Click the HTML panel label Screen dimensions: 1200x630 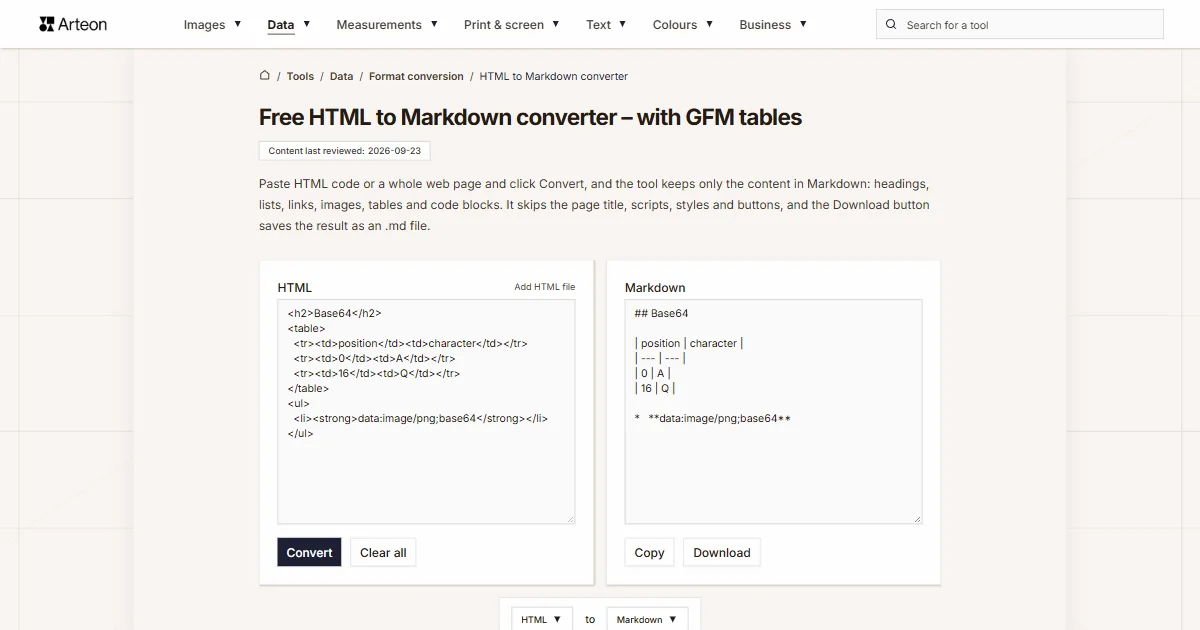coord(295,287)
